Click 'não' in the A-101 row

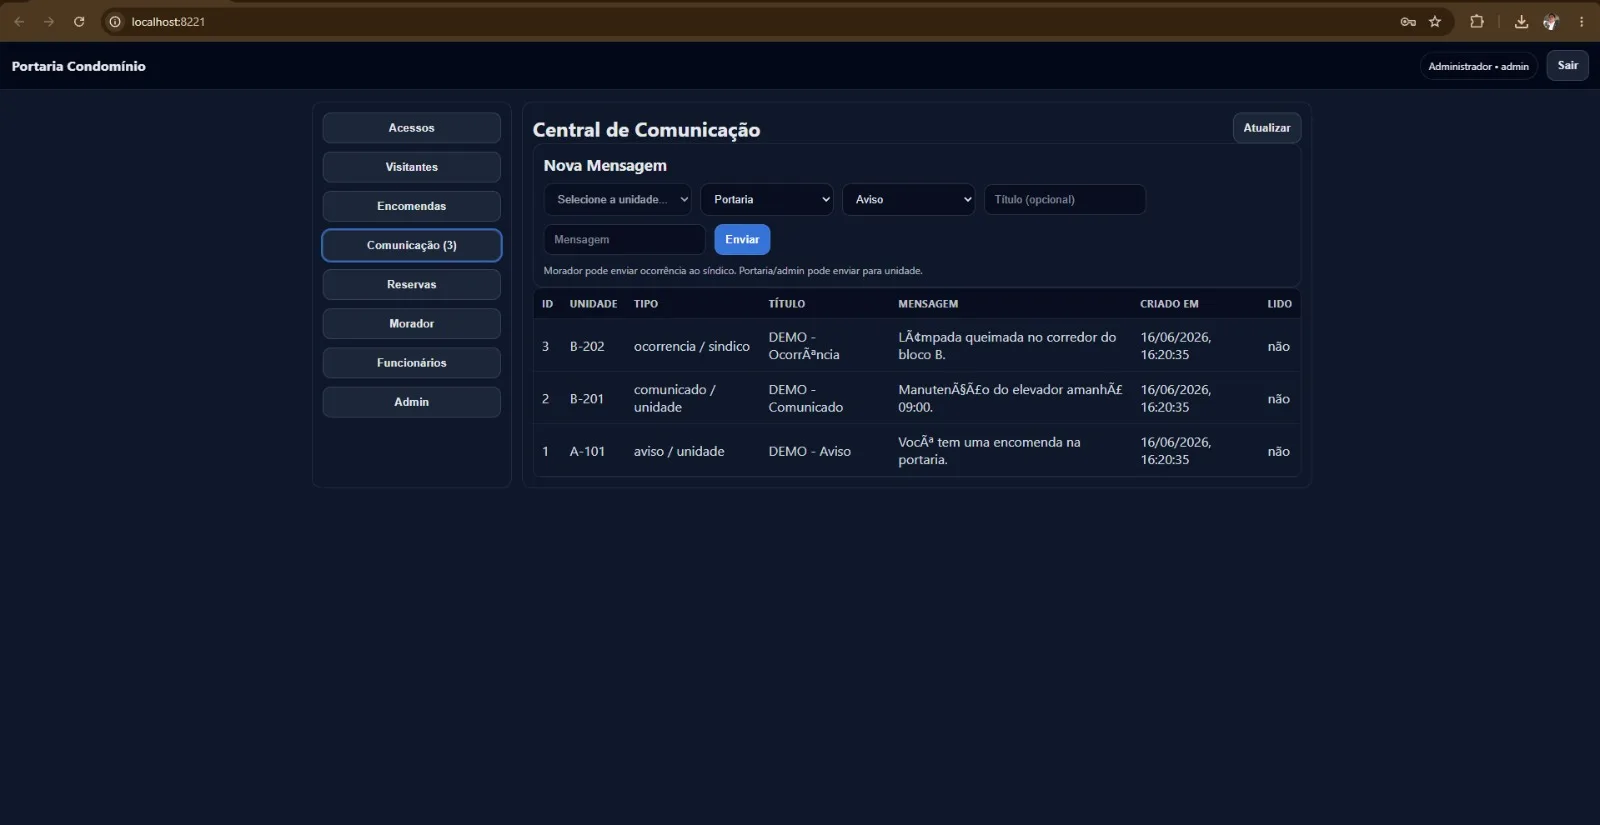click(x=1278, y=451)
